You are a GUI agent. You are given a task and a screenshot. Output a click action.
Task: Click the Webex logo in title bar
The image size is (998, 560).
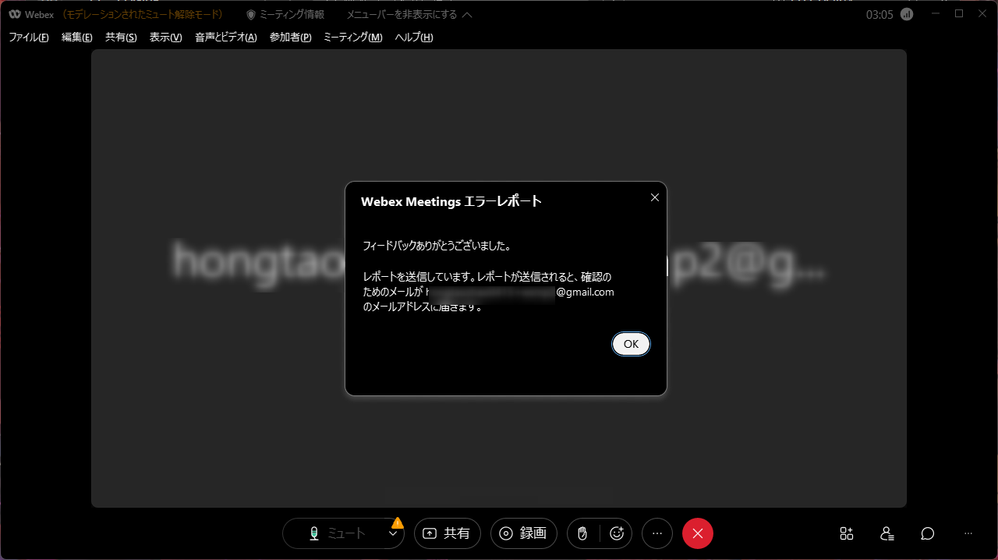pos(15,14)
